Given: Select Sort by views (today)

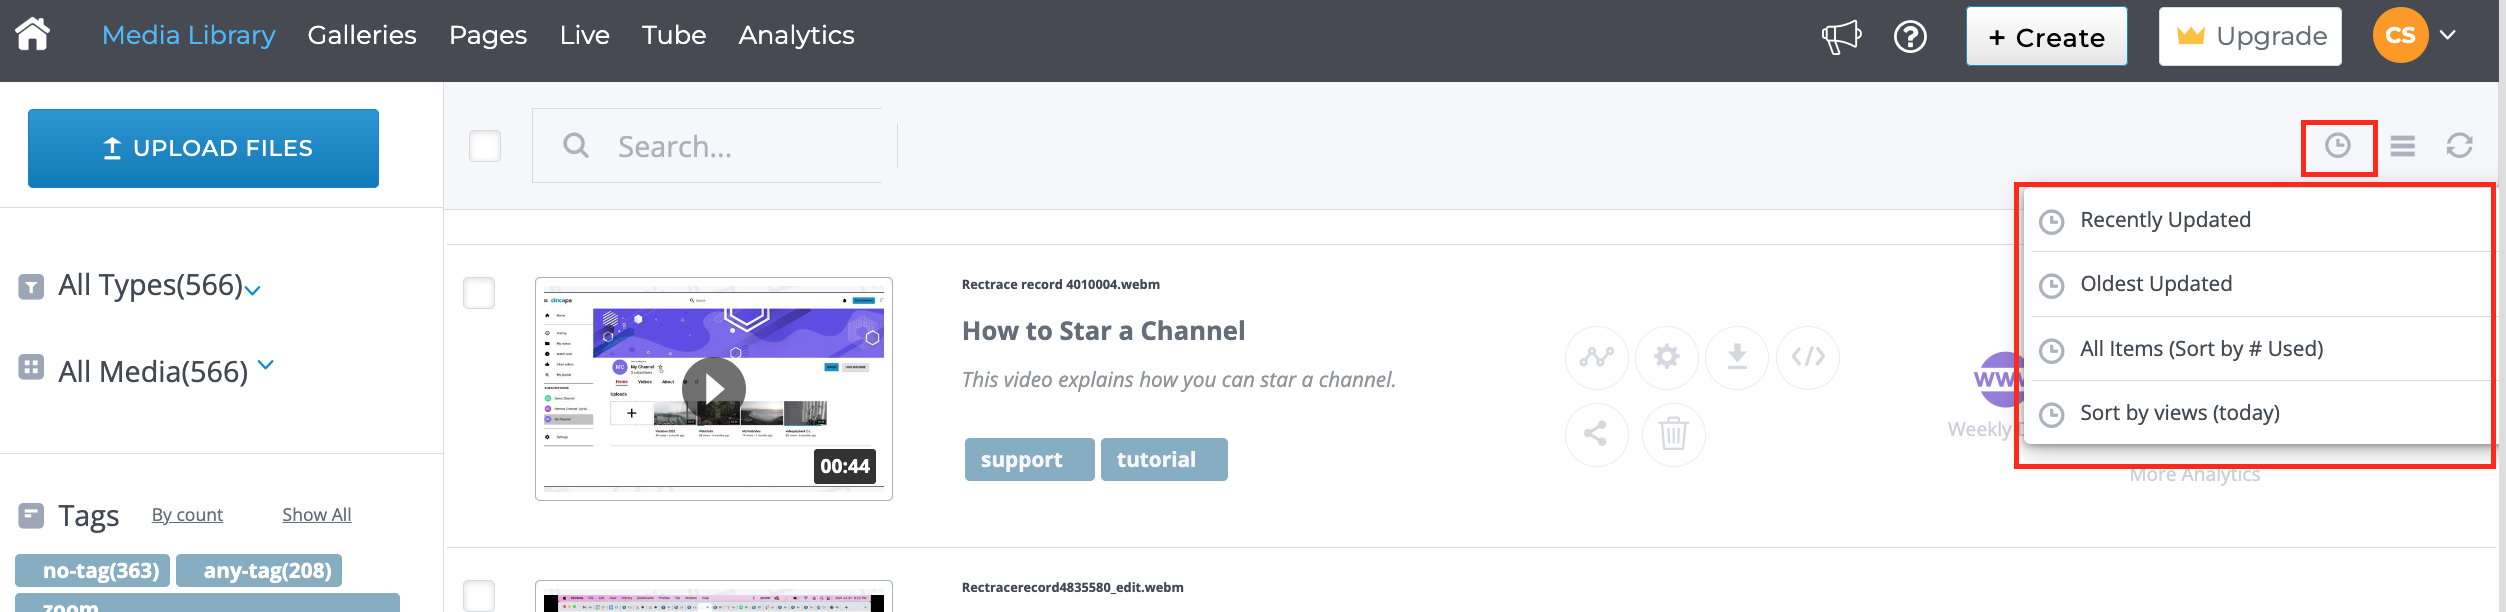Looking at the screenshot, I should coord(2179,413).
